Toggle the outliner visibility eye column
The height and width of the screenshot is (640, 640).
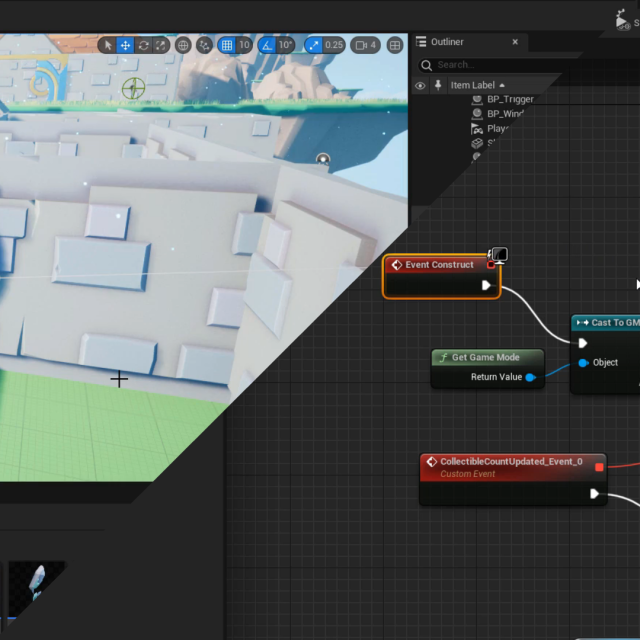tap(420, 85)
